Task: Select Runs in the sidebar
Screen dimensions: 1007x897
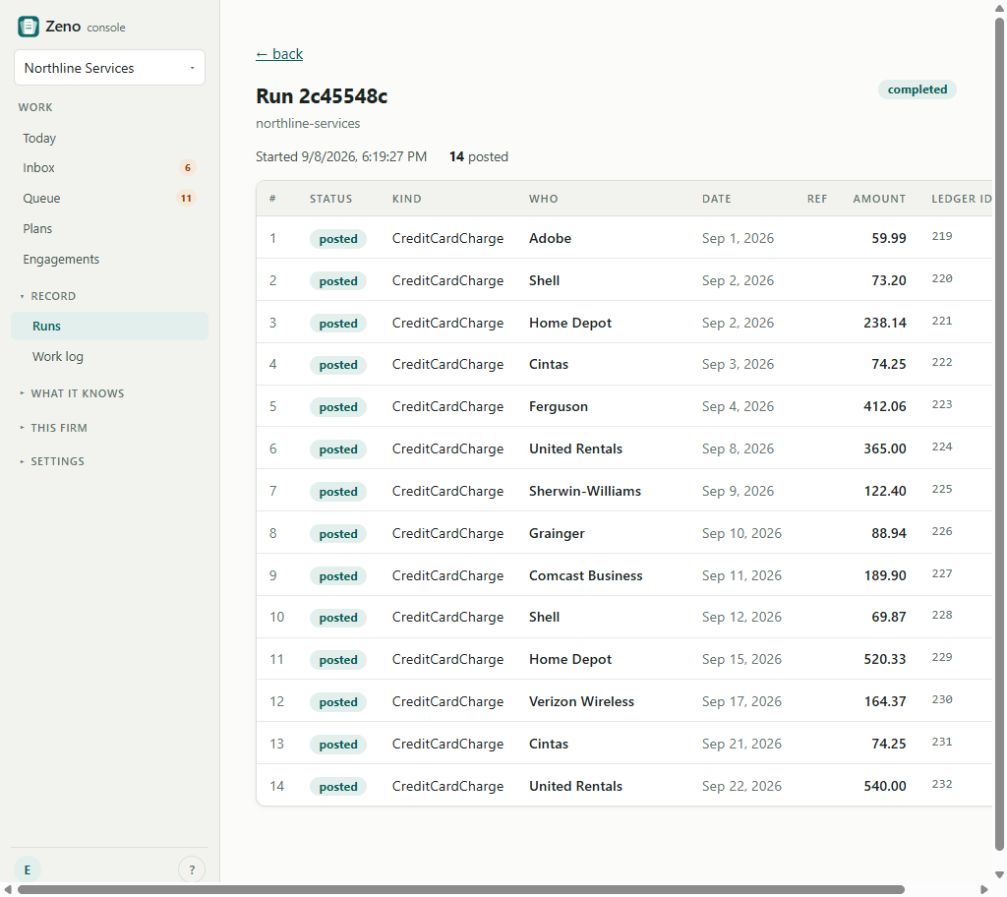Action: [109, 326]
